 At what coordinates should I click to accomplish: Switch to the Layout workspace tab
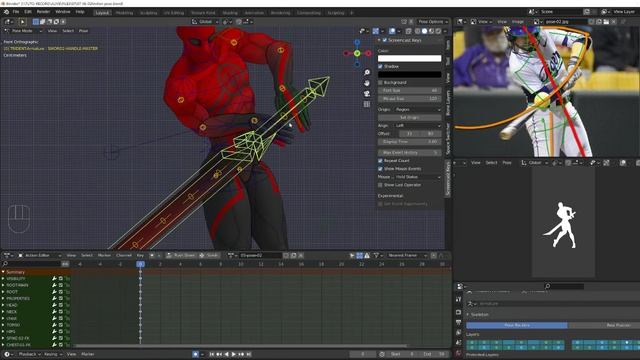(x=102, y=13)
